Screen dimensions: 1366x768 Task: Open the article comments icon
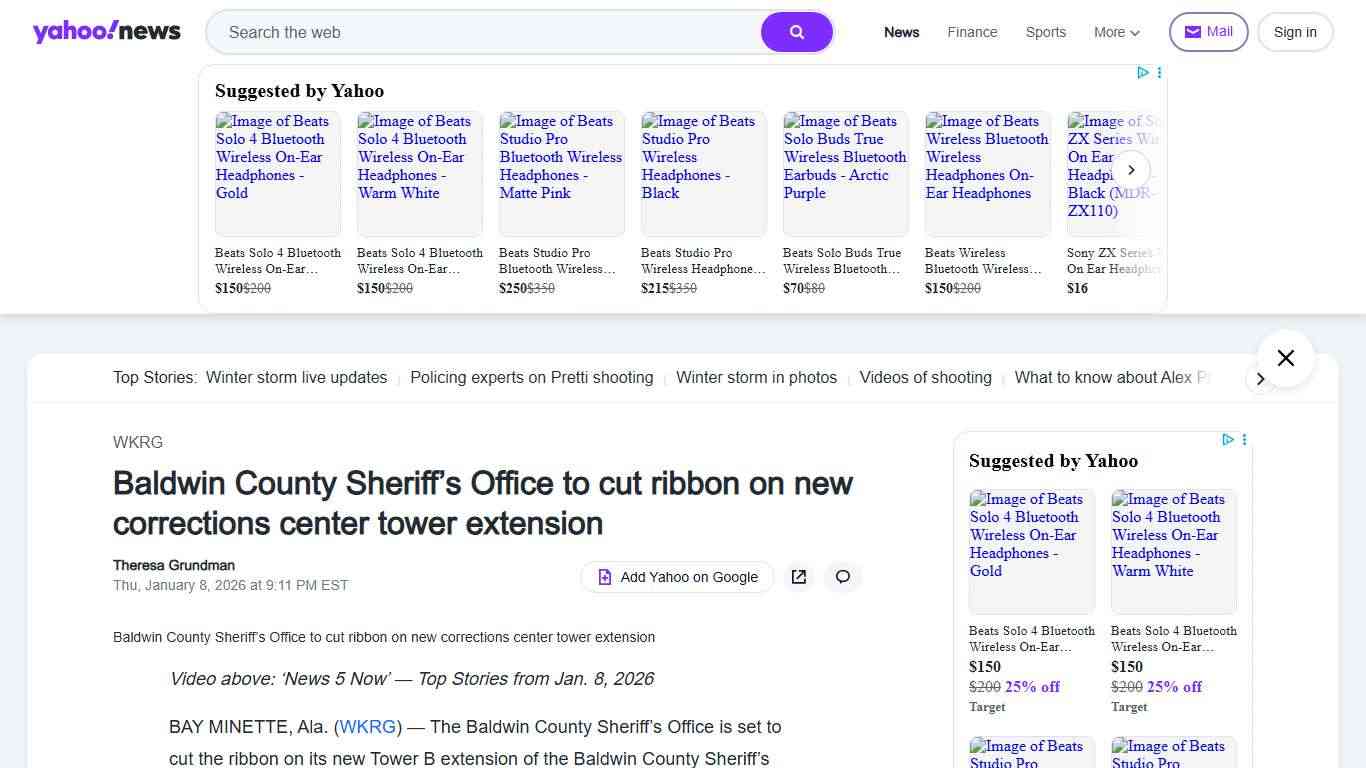843,577
